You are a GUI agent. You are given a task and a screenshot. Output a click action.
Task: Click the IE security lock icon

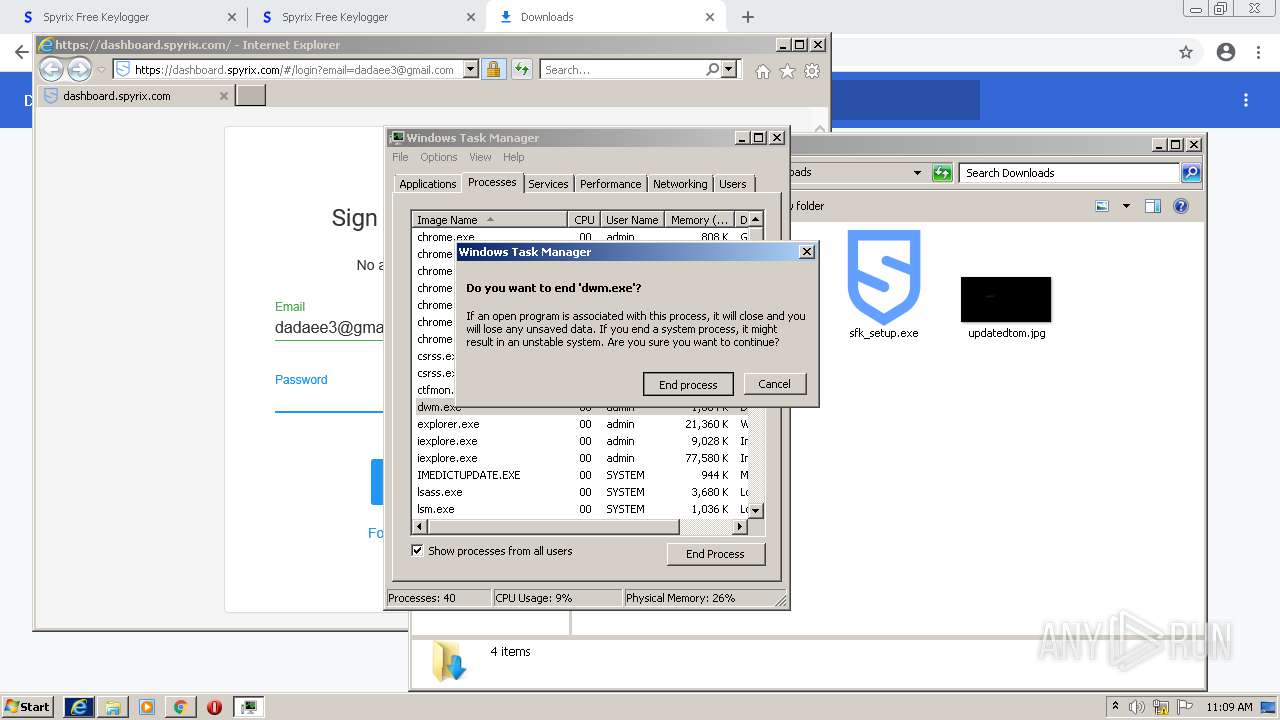point(493,70)
